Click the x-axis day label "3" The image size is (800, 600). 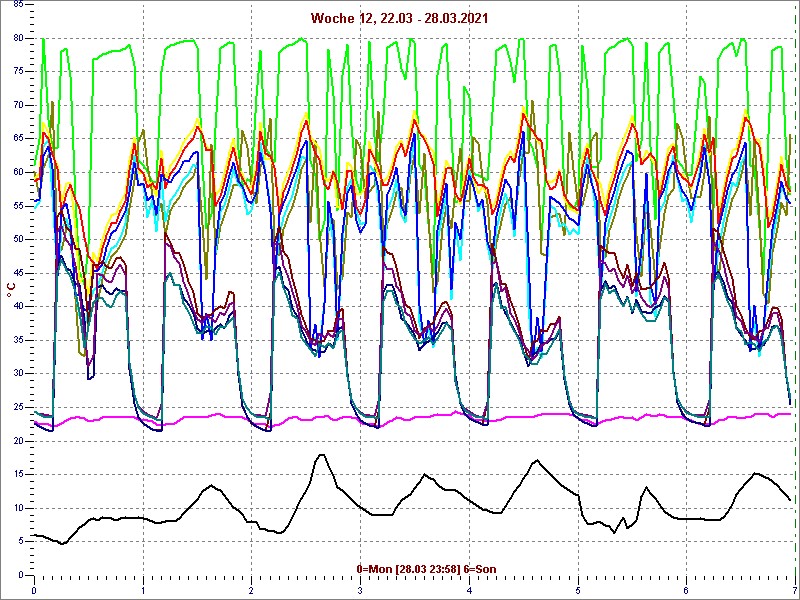coord(361,590)
